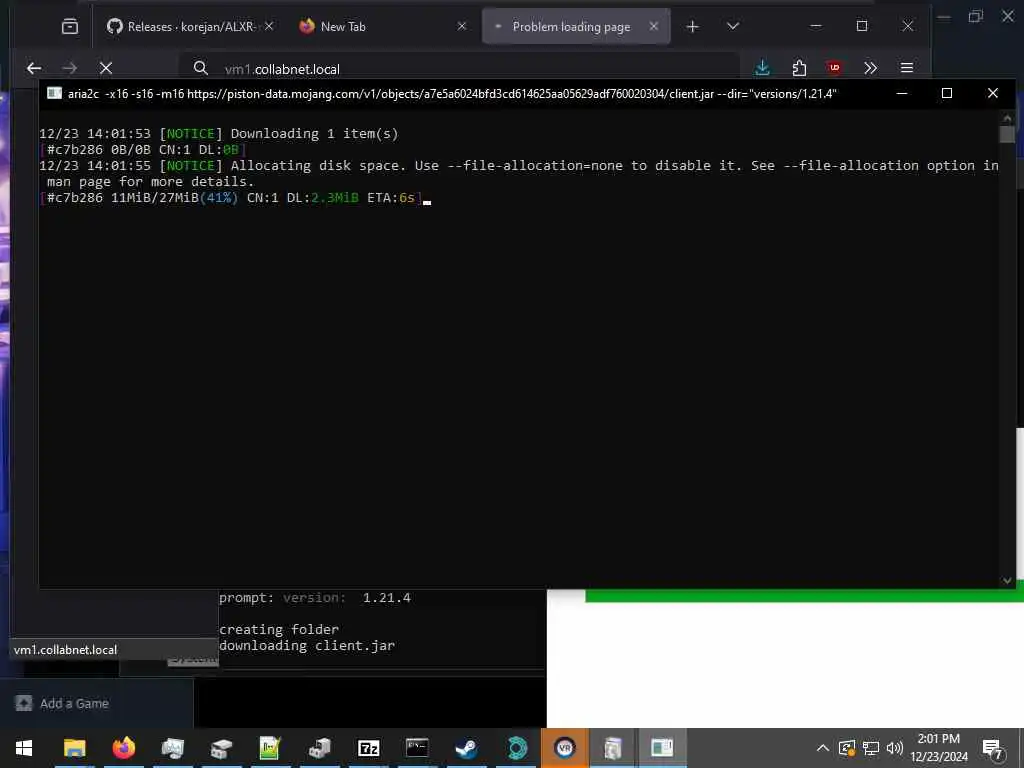Close the New Tab tab
The width and height of the screenshot is (1024, 768).
(x=462, y=26)
